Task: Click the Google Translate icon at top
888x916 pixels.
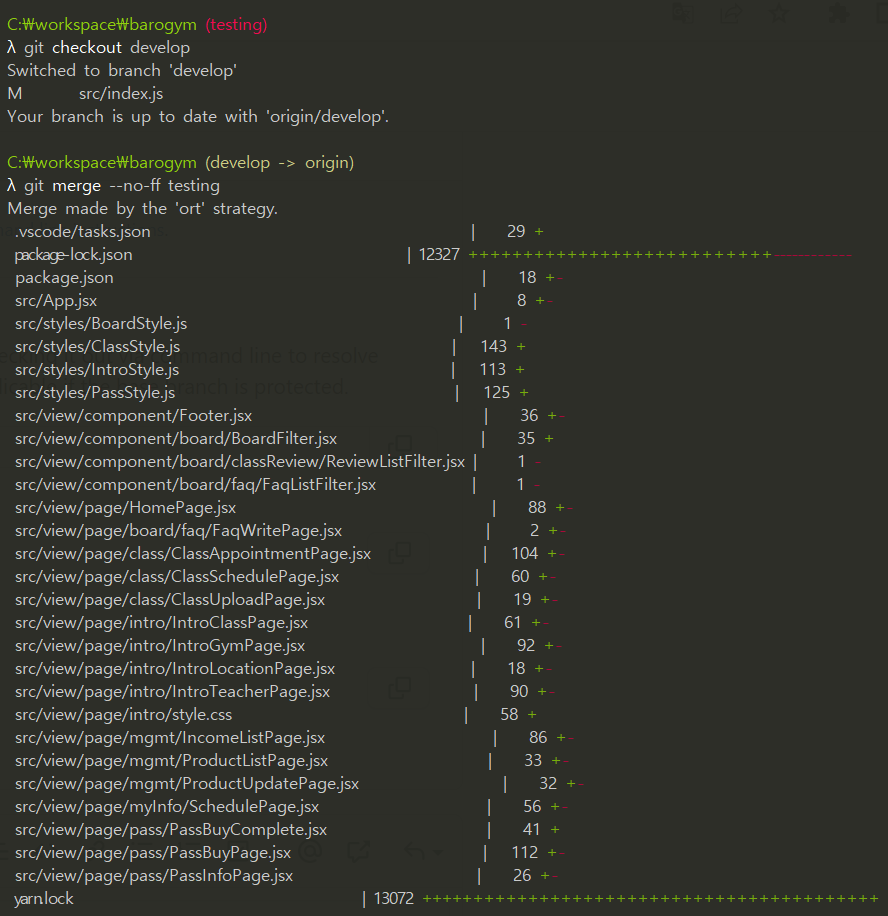Action: pyautogui.click(x=683, y=13)
